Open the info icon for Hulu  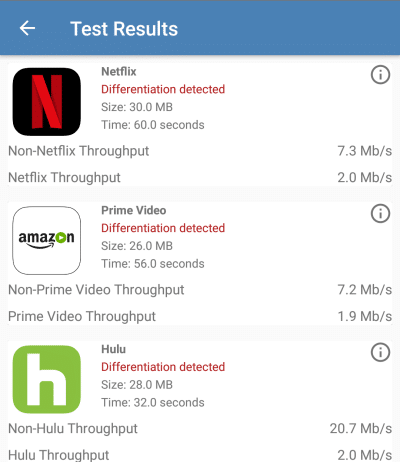click(380, 352)
